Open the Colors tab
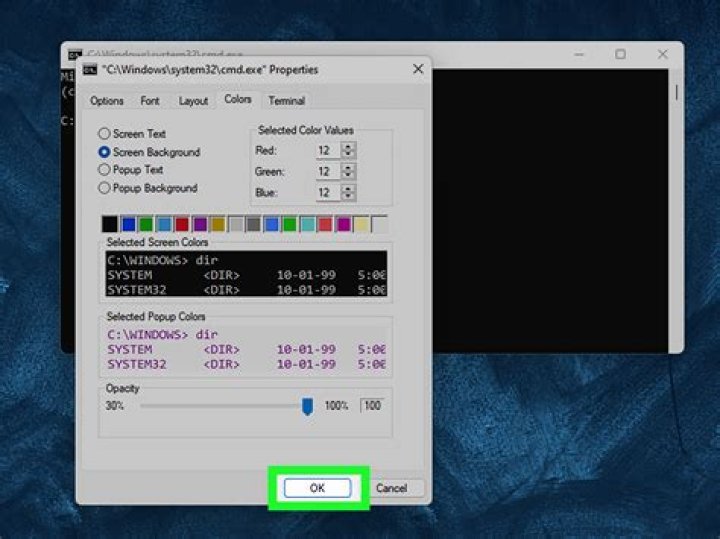This screenshot has height=539, width=720. (238, 99)
